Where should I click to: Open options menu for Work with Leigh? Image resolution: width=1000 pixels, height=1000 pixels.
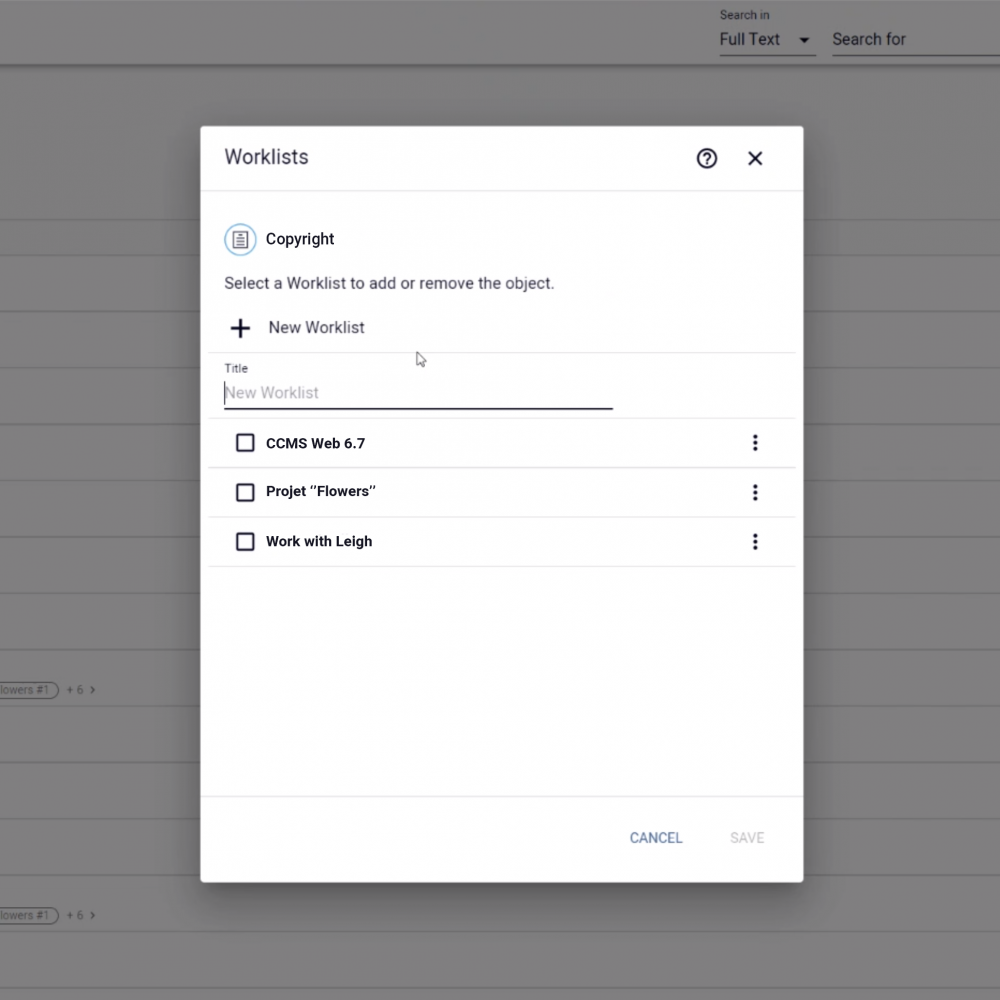click(755, 541)
